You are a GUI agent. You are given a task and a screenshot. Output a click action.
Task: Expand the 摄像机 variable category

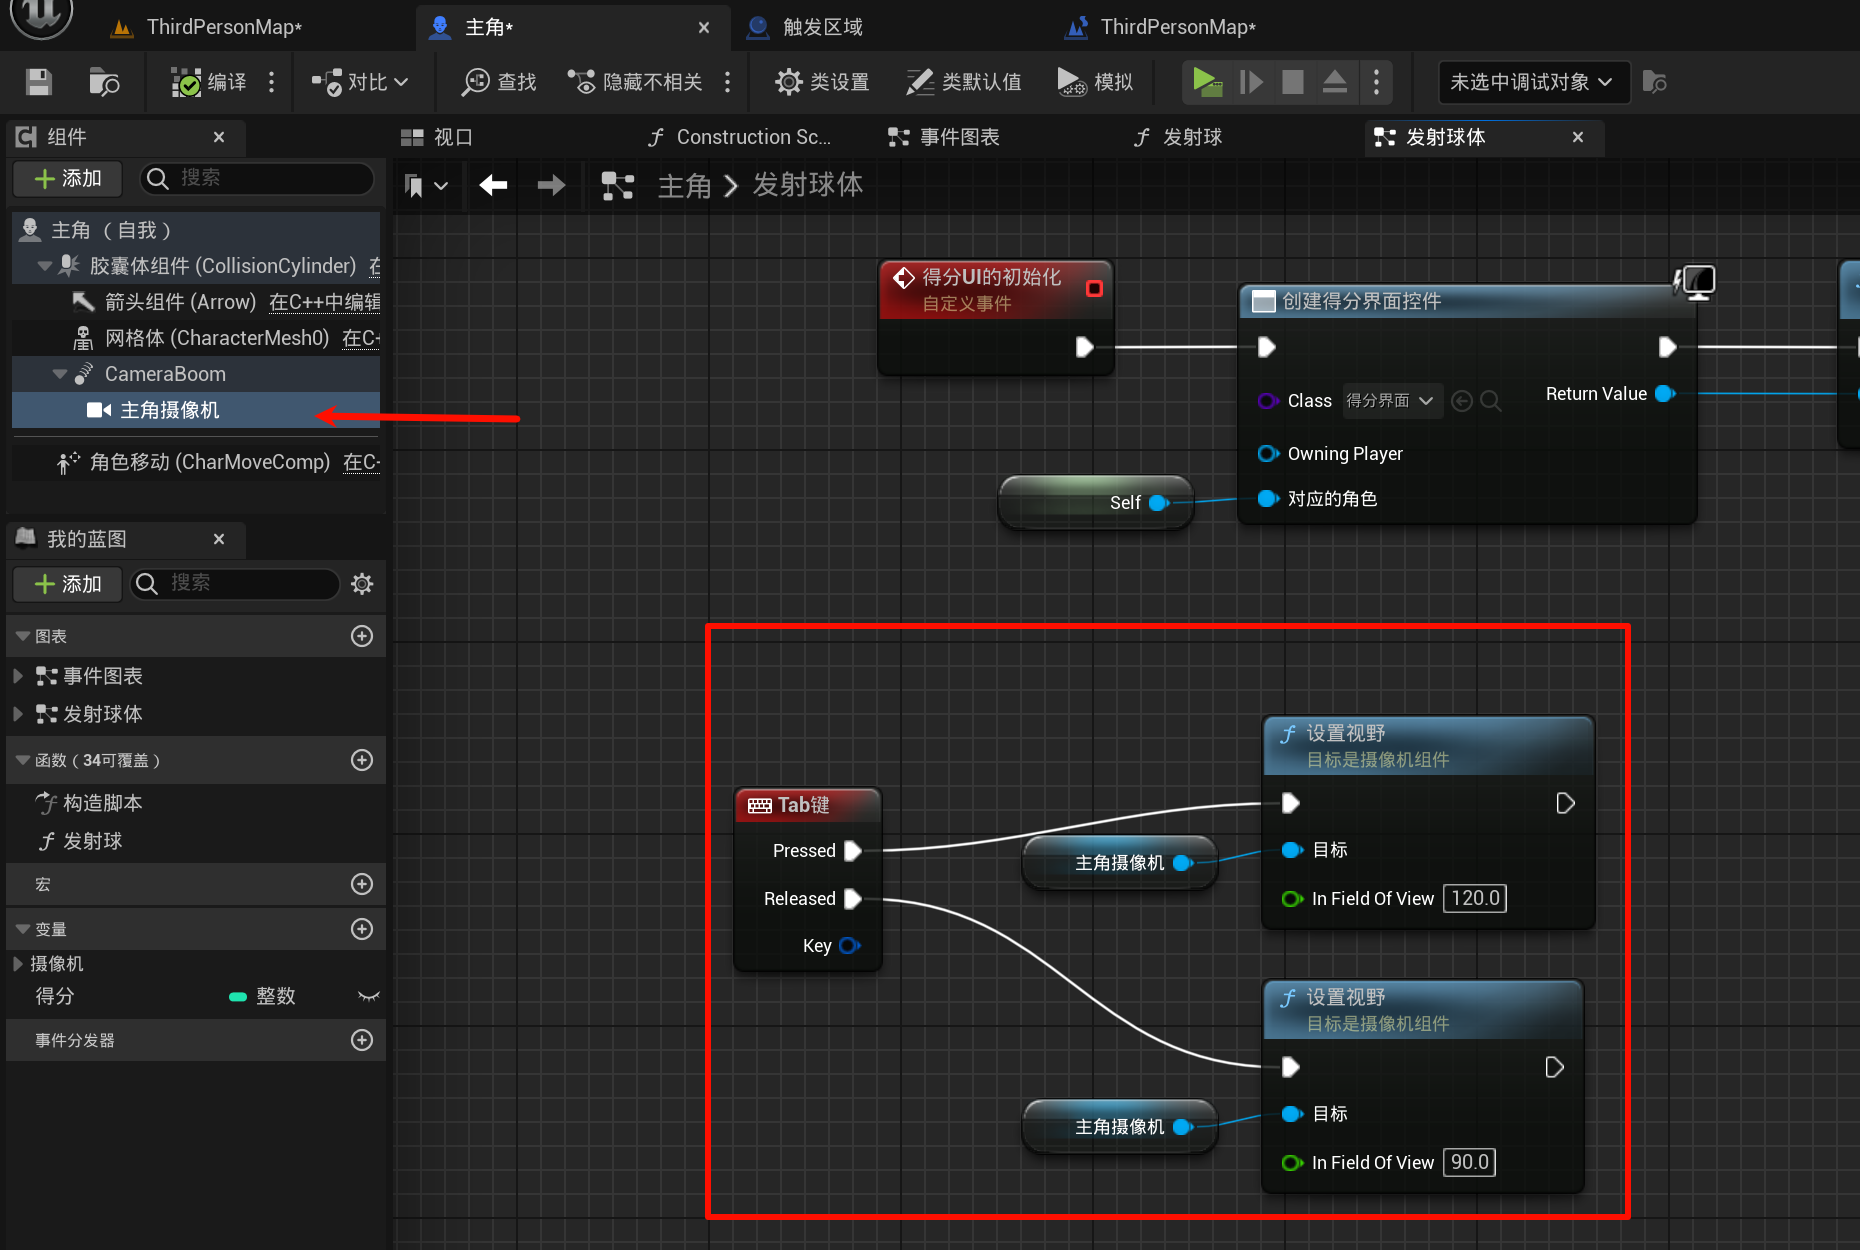click(18, 964)
